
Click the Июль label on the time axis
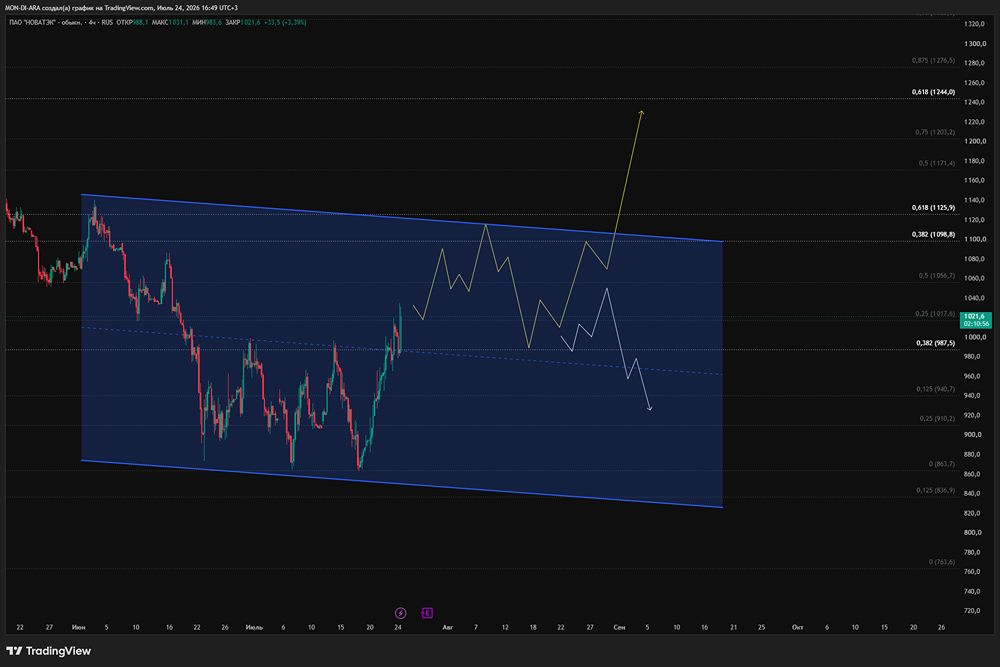click(254, 627)
